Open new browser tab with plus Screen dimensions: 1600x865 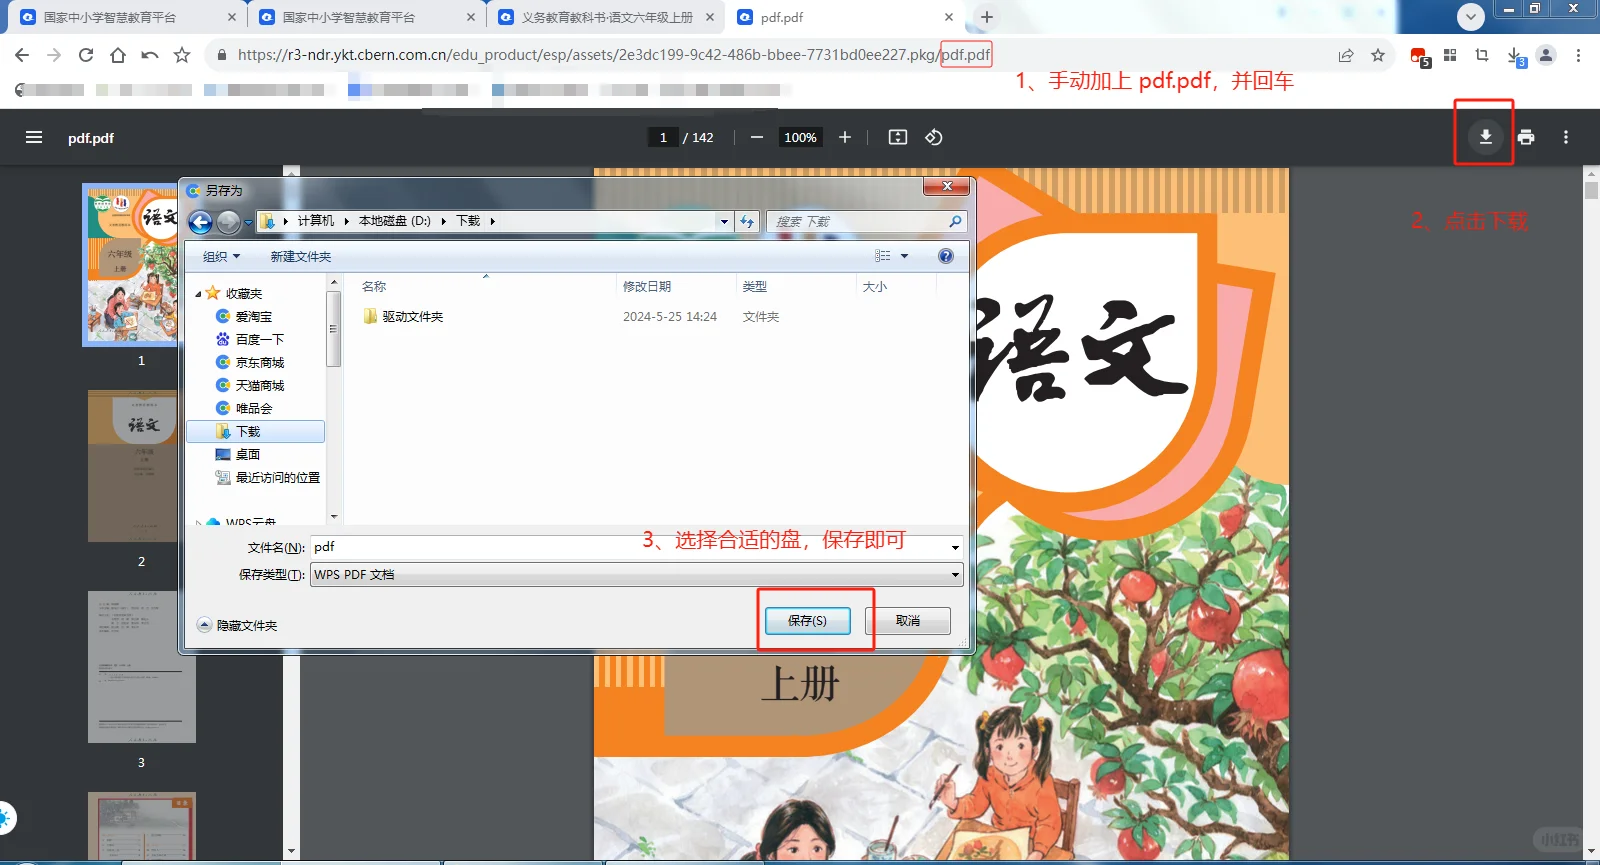pos(987,17)
